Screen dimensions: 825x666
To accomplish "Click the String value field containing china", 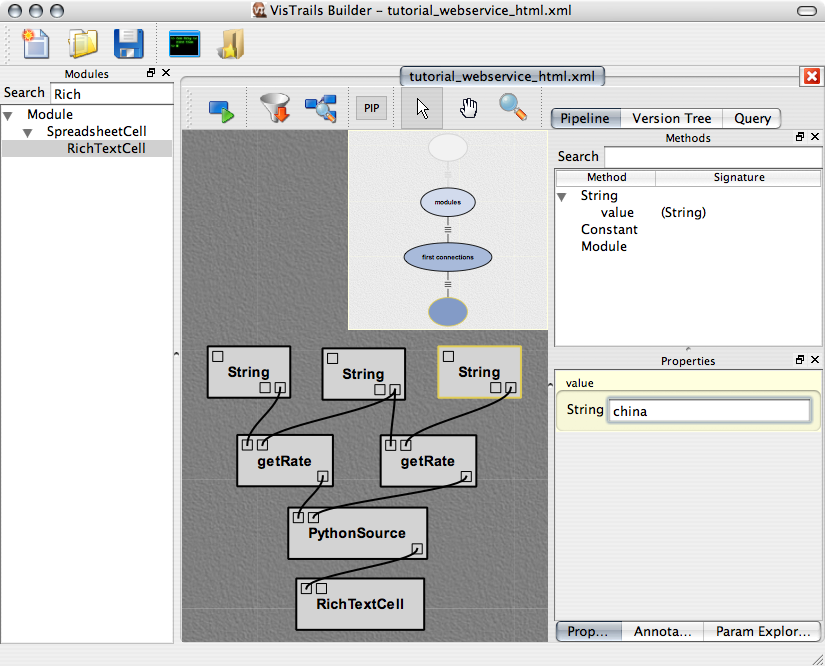I will 708,411.
